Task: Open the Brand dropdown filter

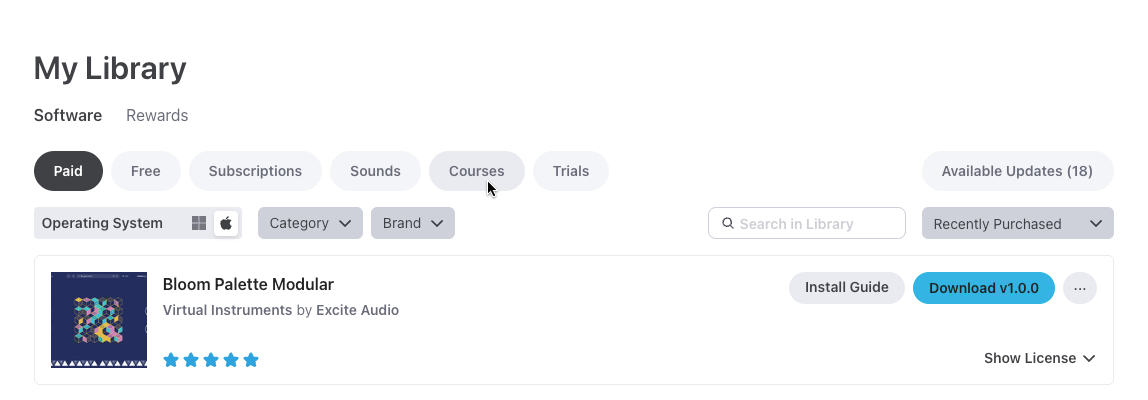Action: tap(412, 223)
